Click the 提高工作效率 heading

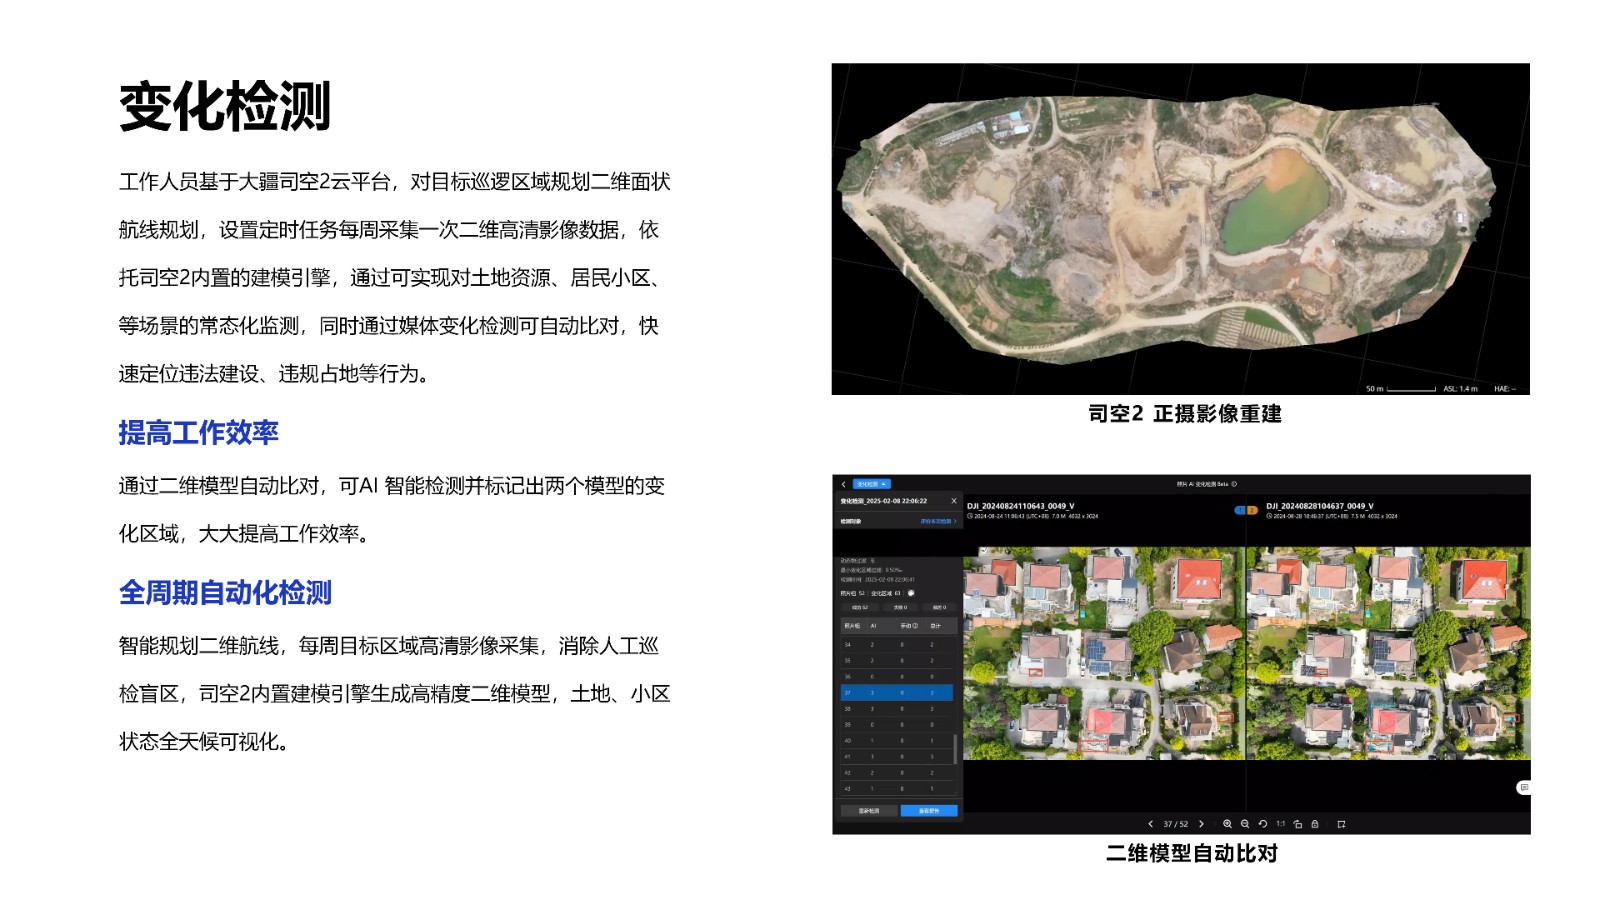tap(198, 432)
